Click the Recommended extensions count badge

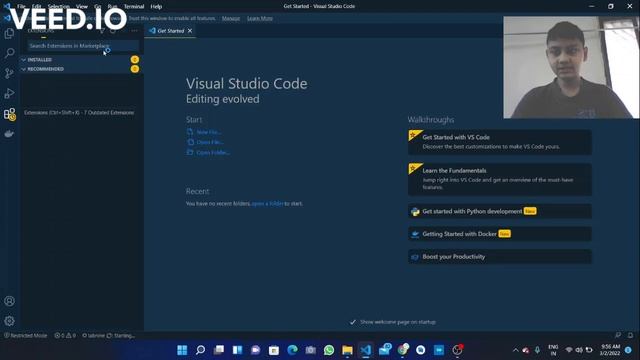pos(135,69)
